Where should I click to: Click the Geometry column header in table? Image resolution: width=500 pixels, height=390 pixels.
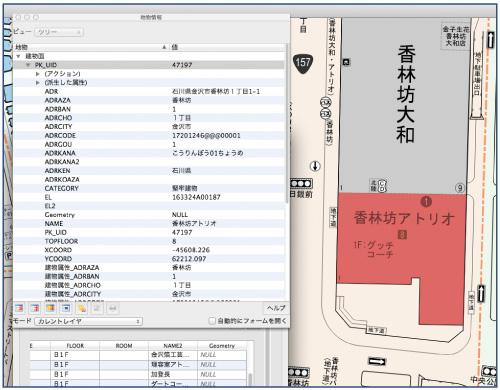pyautogui.click(x=222, y=346)
